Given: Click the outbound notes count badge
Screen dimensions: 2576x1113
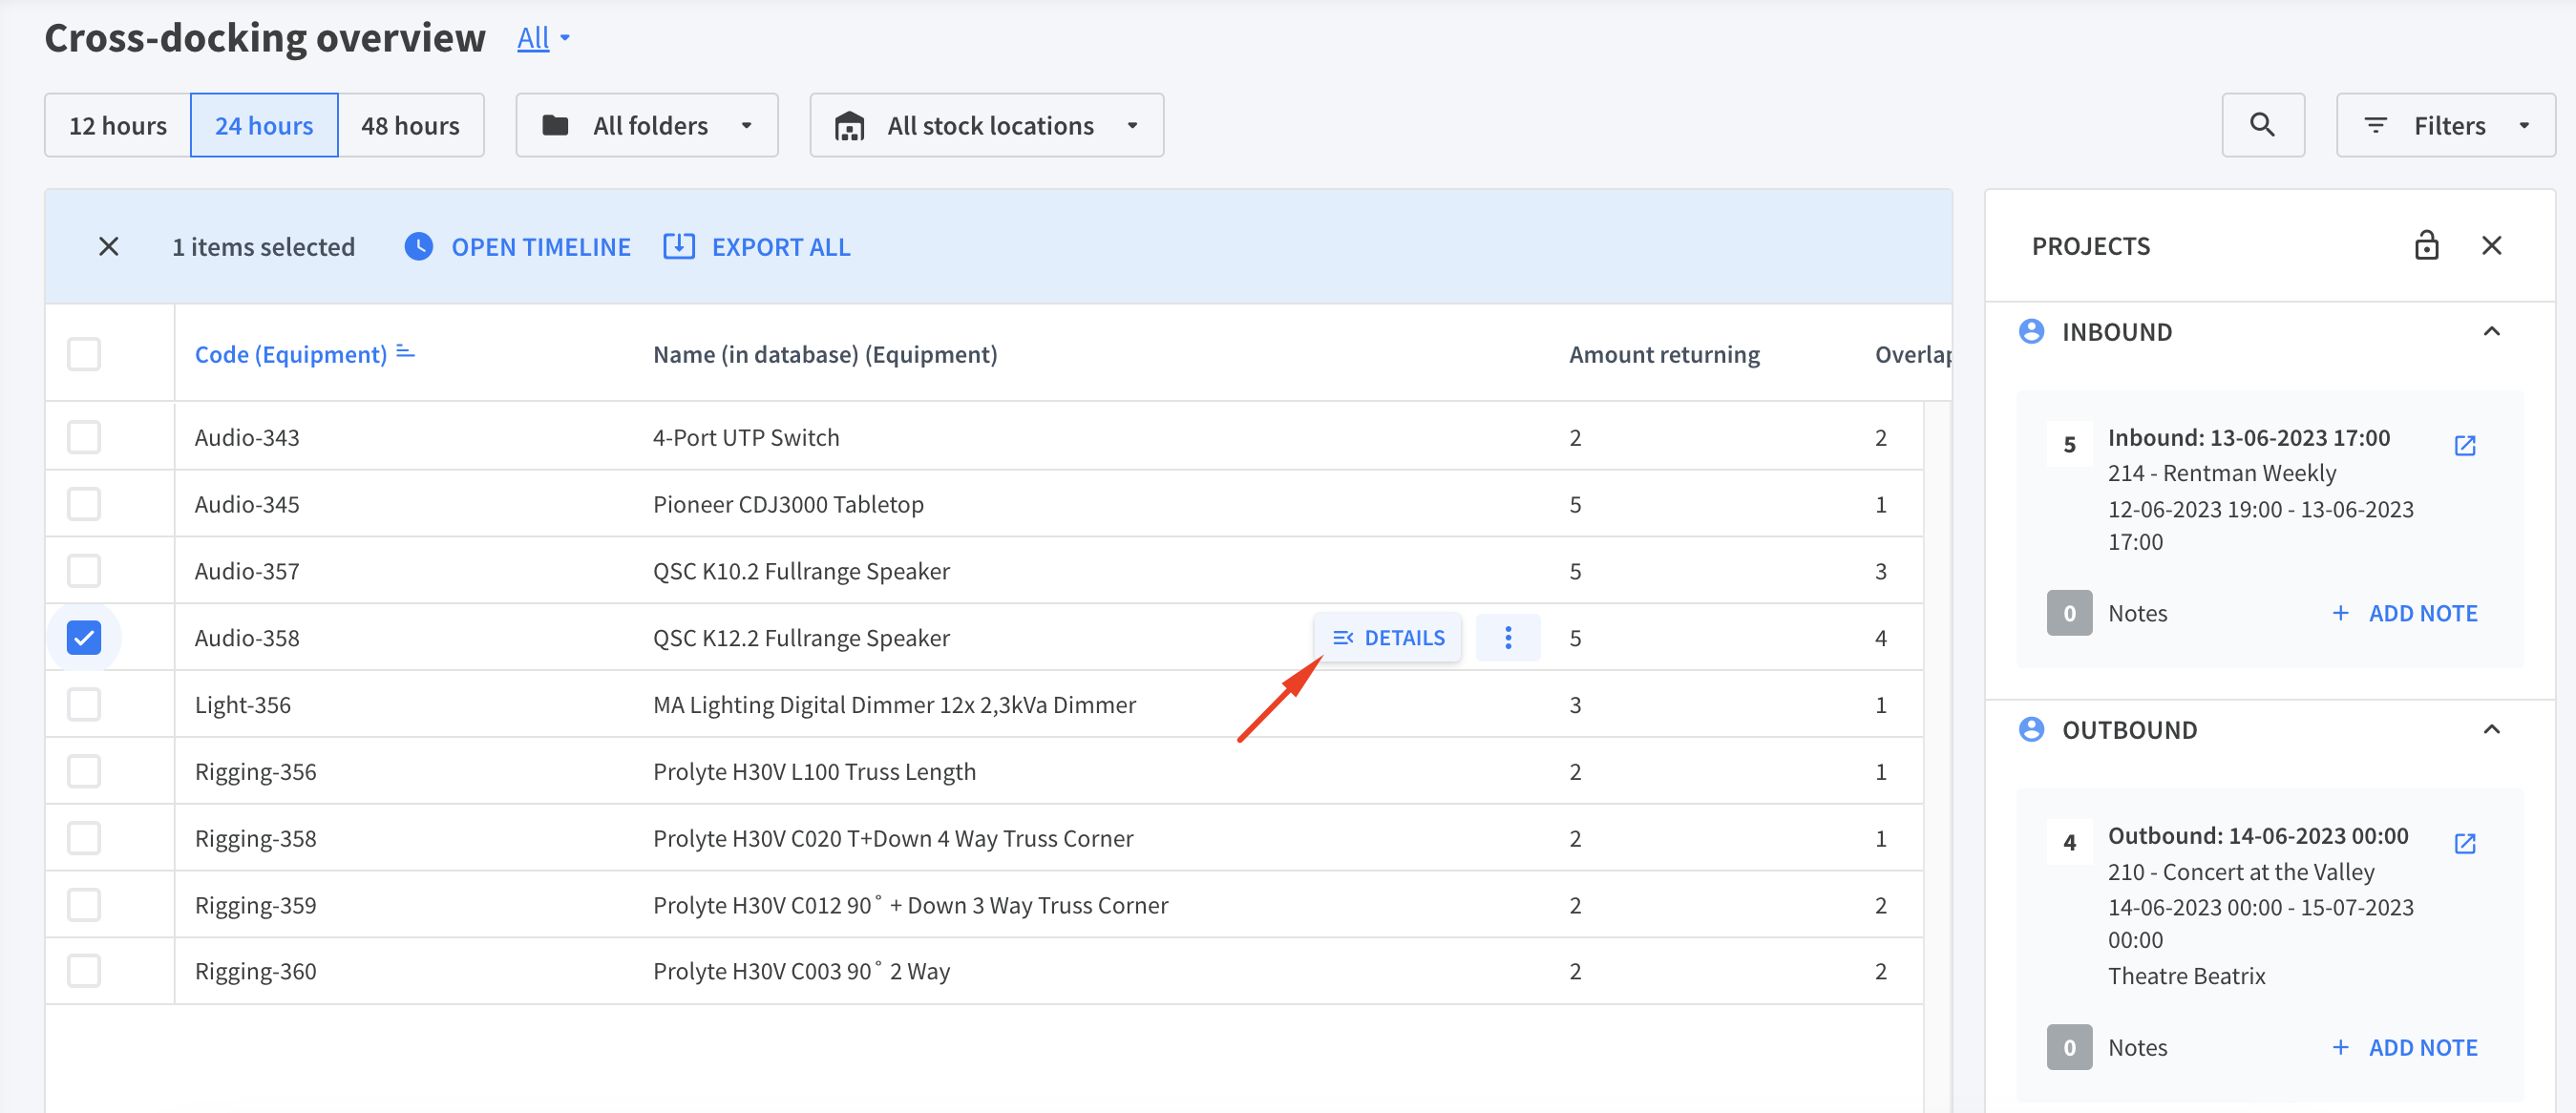Looking at the screenshot, I should coord(2069,1047).
